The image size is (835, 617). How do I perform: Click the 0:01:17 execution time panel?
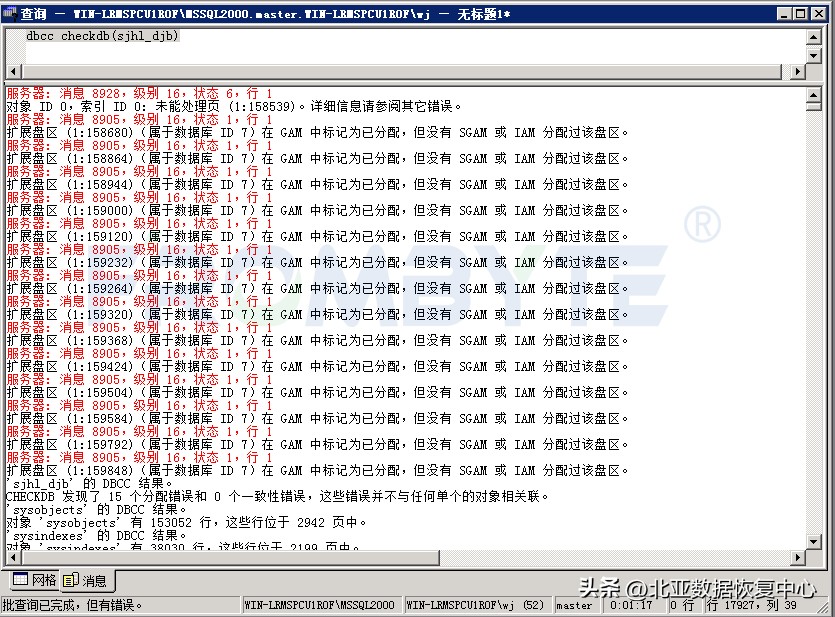pyautogui.click(x=633, y=604)
